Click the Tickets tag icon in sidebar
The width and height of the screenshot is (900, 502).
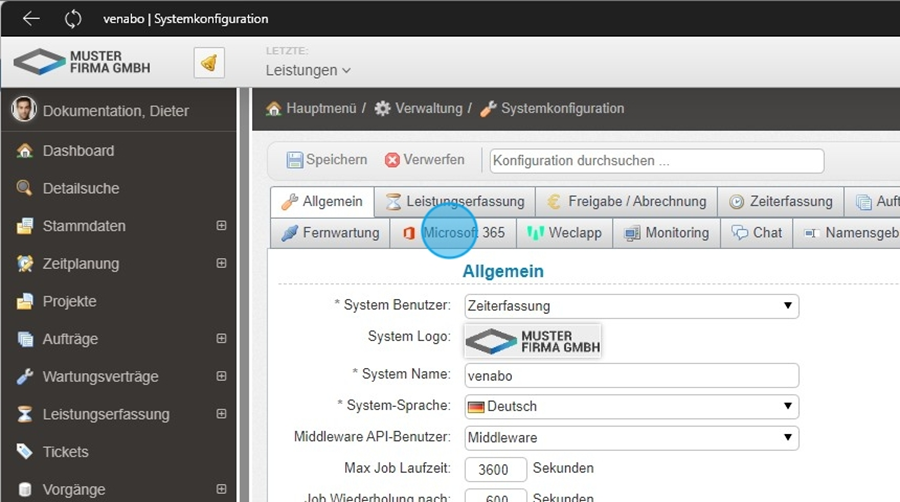(25, 452)
